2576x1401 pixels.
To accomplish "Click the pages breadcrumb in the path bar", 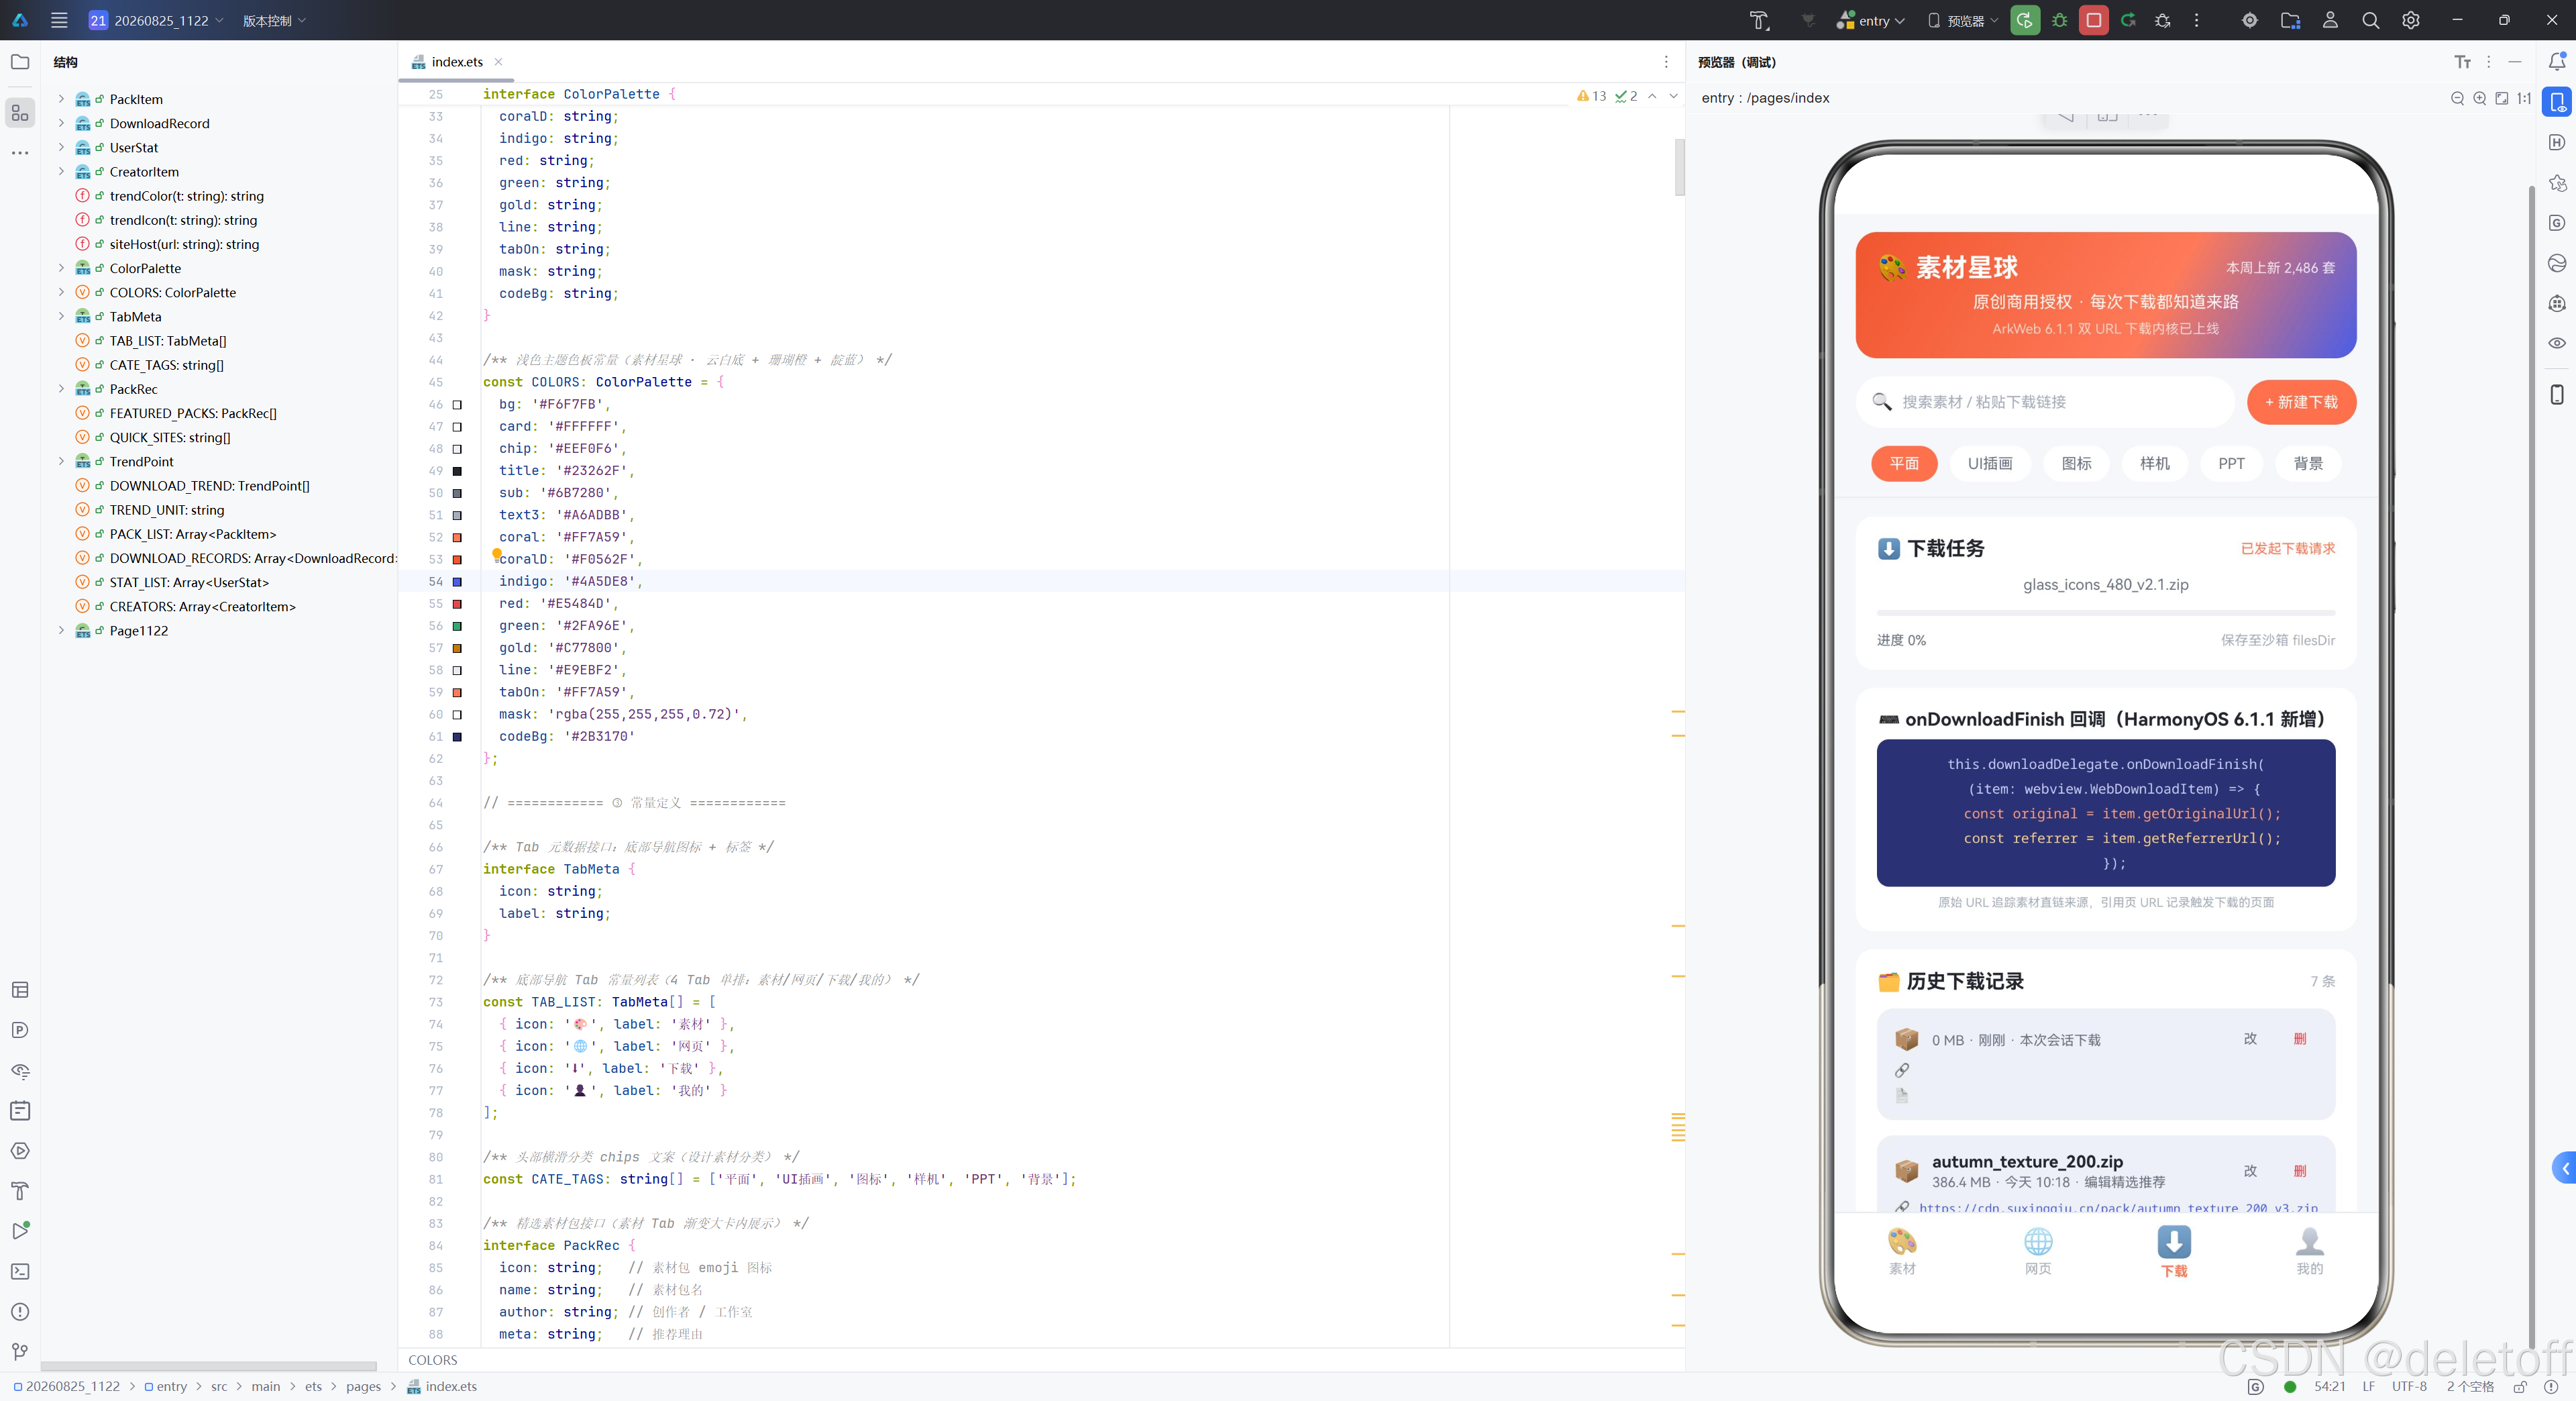I will (x=363, y=1386).
